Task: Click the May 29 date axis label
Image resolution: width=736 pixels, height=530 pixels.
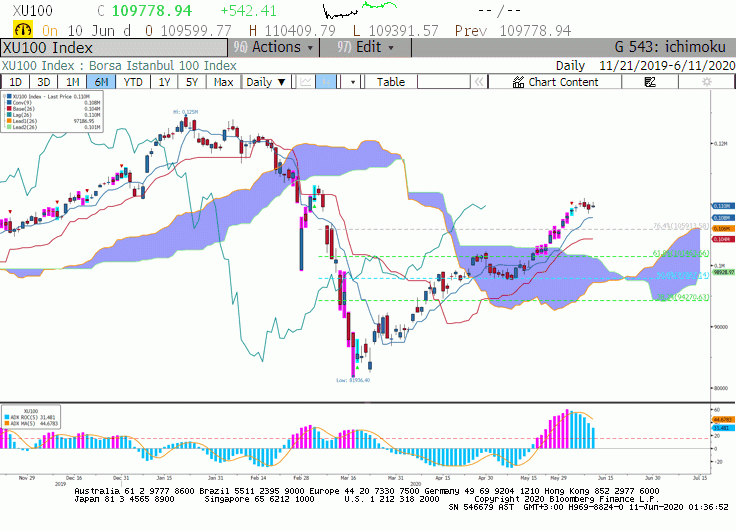Action: pyautogui.click(x=558, y=478)
